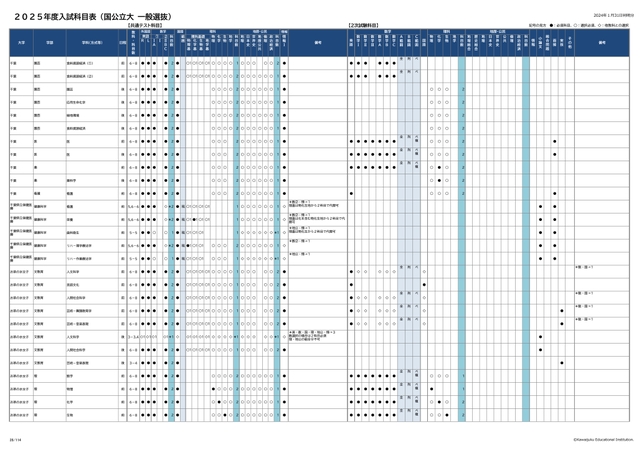This screenshot has height=455, width=644.
Task: Select the お茶の水女子 言語文化 department cell
Action: coord(73,283)
